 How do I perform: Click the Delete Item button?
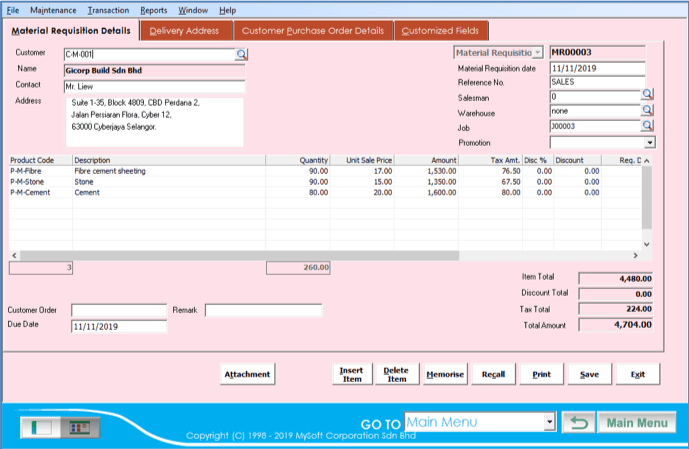point(396,374)
